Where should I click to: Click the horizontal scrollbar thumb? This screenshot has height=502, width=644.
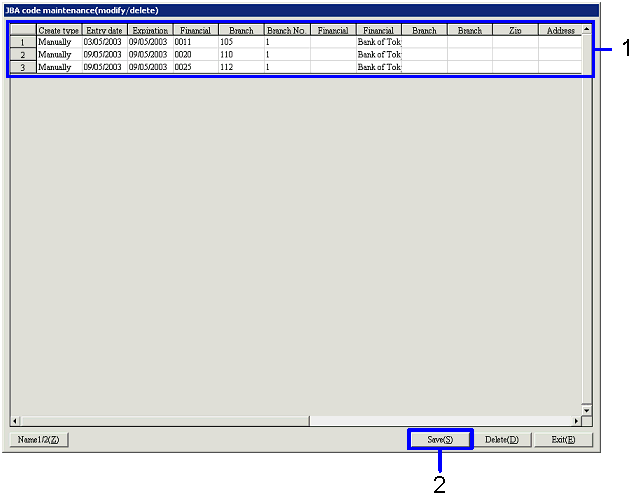click(165, 421)
